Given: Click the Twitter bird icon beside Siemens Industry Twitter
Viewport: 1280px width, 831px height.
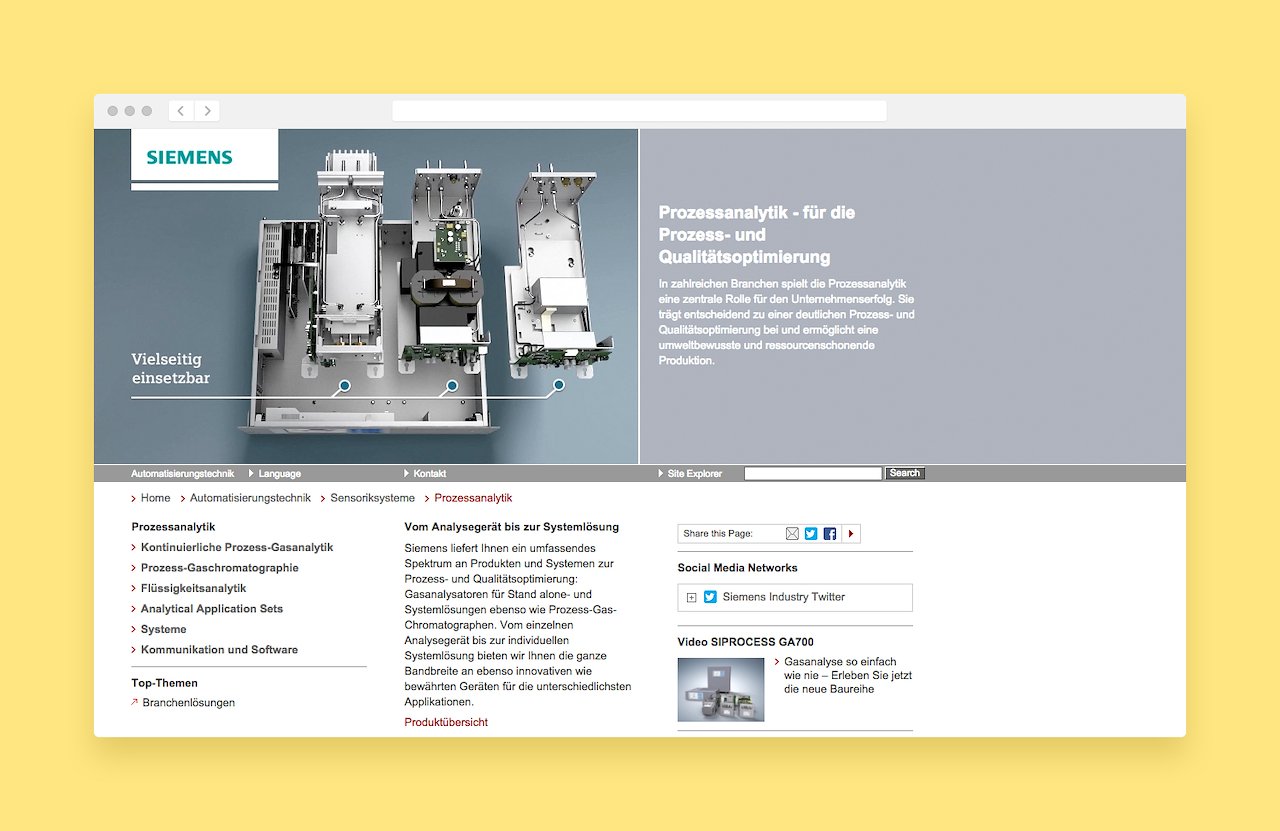Looking at the screenshot, I should click(x=710, y=597).
